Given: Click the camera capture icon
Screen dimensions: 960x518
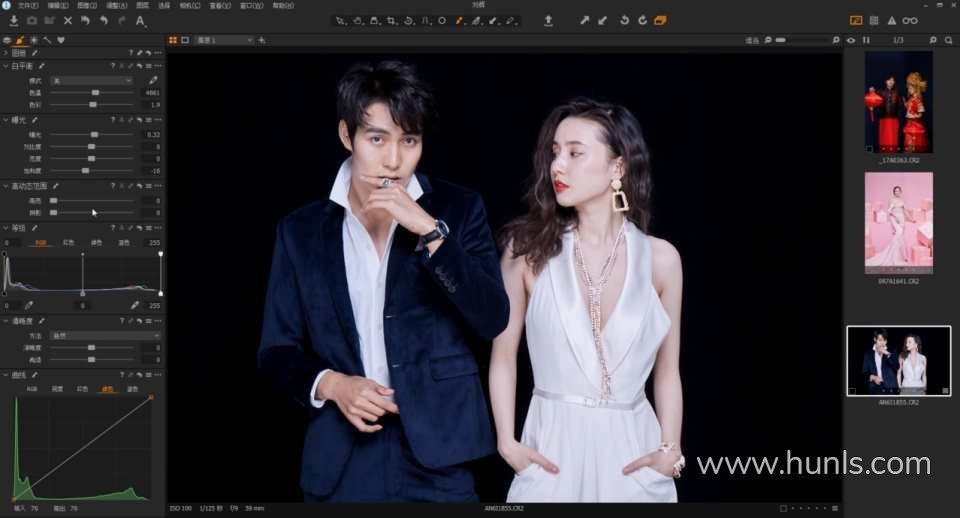Looking at the screenshot, I should tap(32, 20).
